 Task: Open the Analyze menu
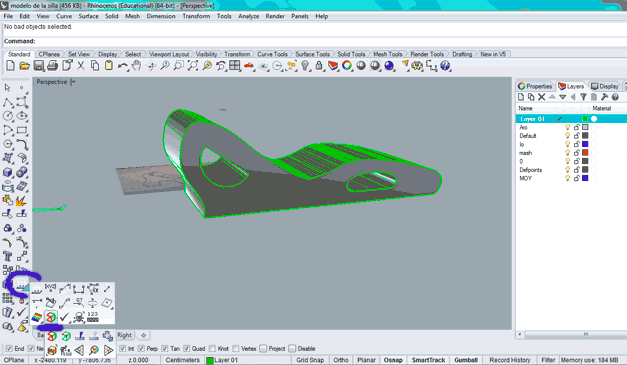(248, 16)
